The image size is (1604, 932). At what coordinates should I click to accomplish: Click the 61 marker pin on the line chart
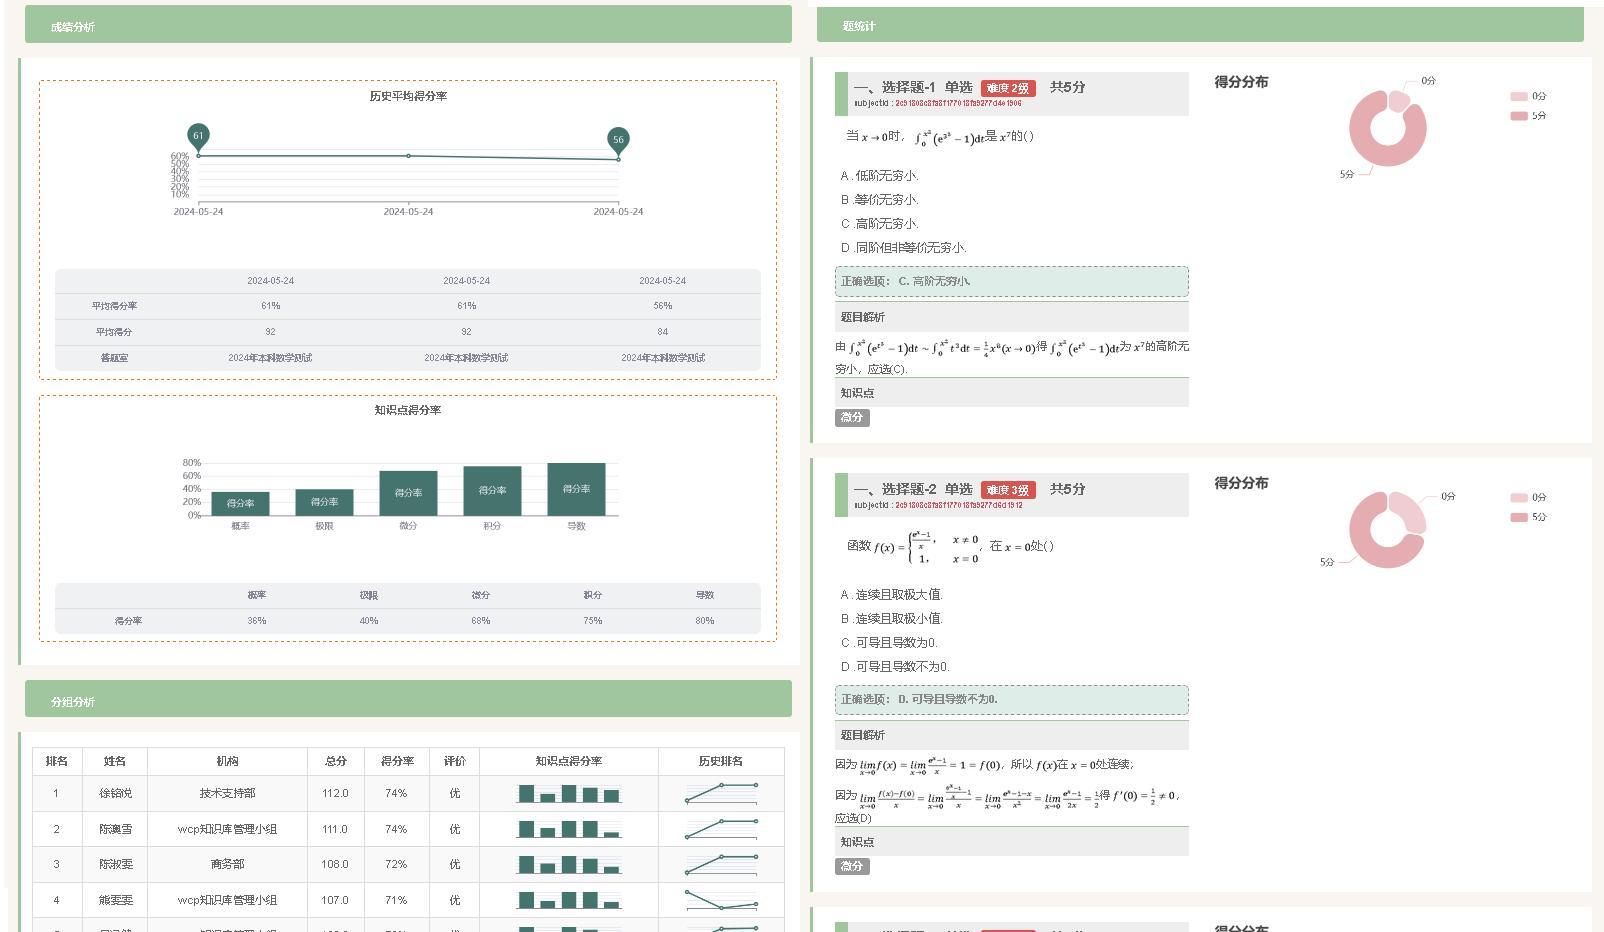(198, 136)
